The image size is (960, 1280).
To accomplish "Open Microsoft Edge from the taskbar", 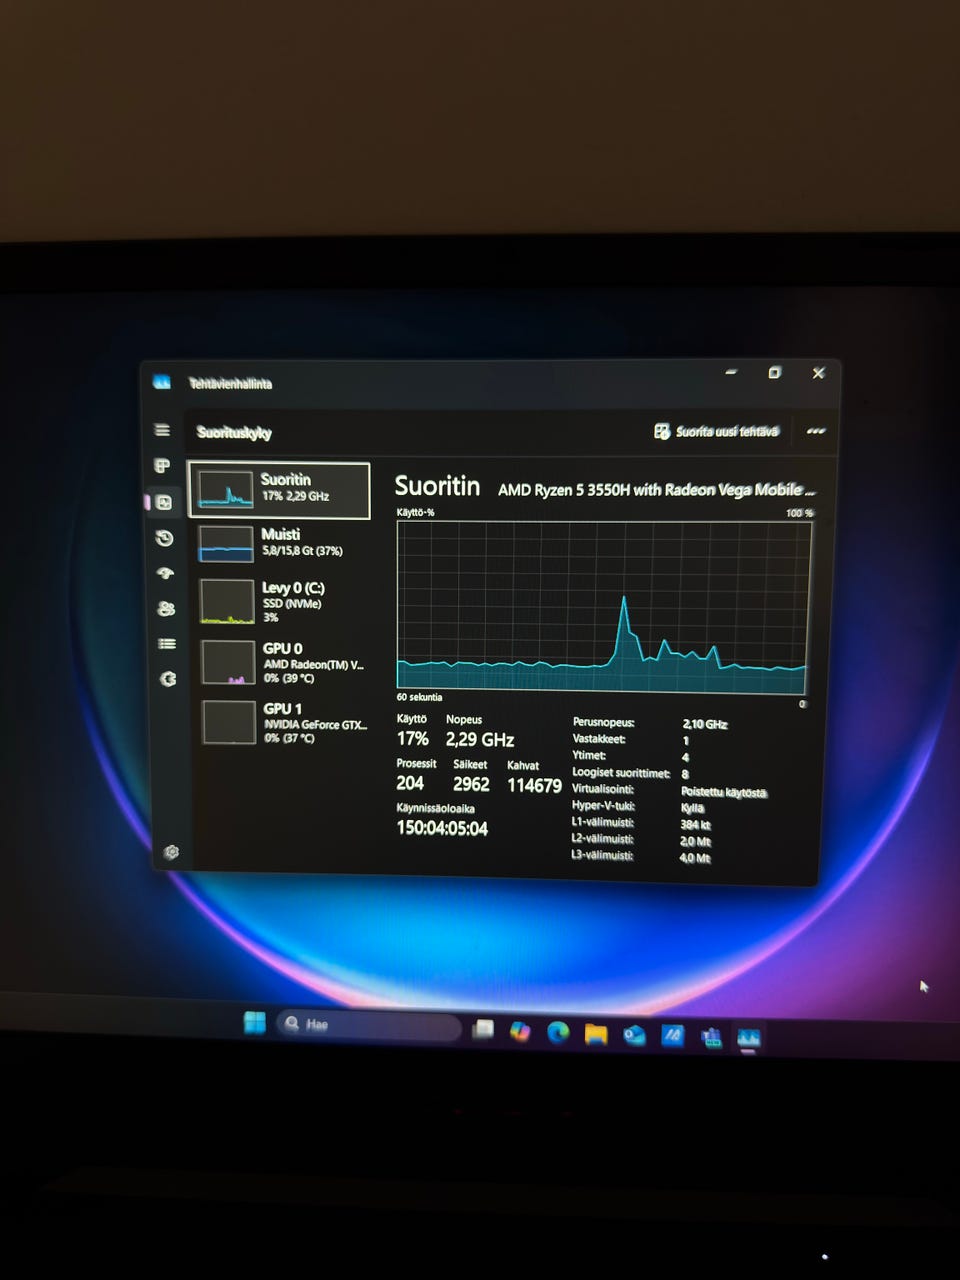I will (x=558, y=1032).
